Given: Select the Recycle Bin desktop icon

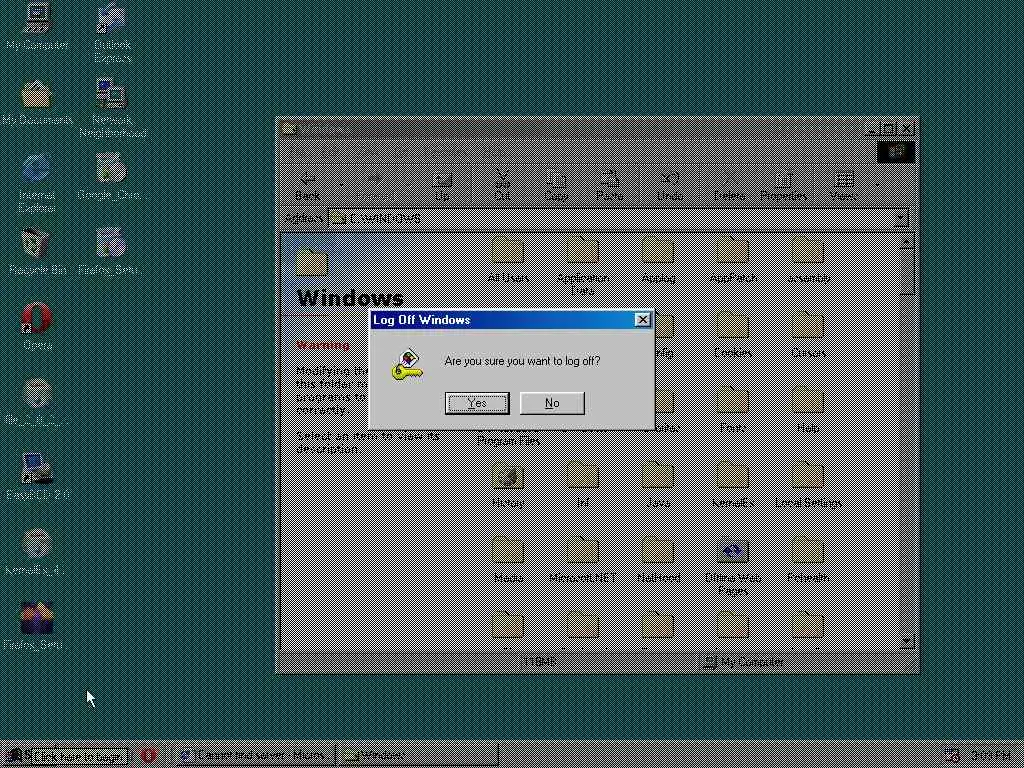Looking at the screenshot, I should click(x=37, y=252).
